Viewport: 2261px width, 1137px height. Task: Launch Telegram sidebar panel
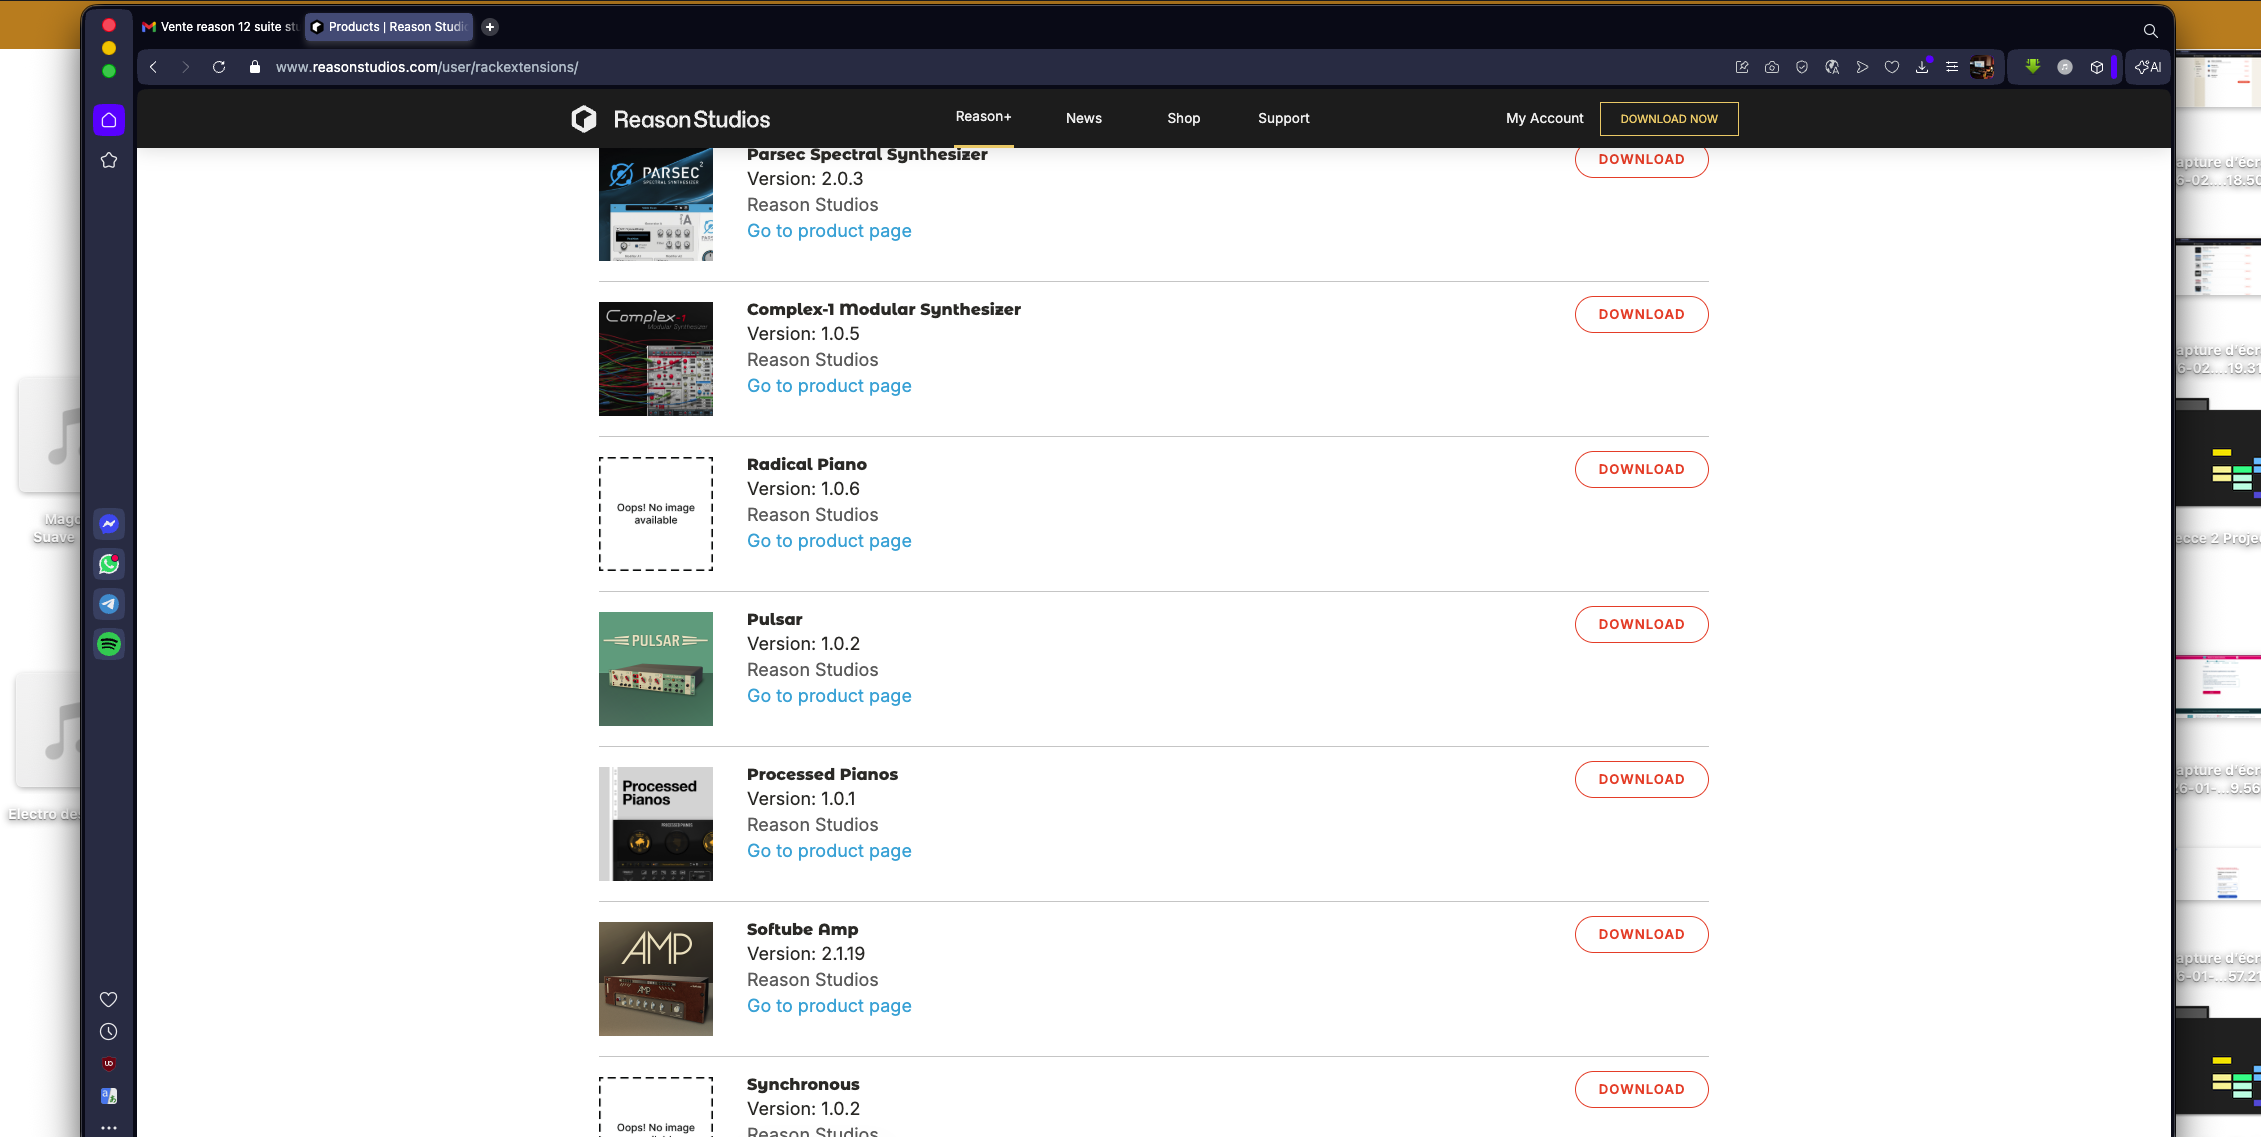click(x=109, y=604)
